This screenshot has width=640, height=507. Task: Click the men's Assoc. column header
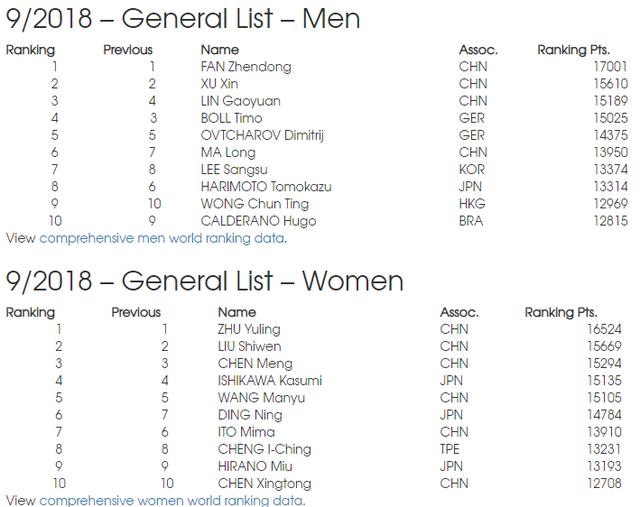pyautogui.click(x=478, y=50)
